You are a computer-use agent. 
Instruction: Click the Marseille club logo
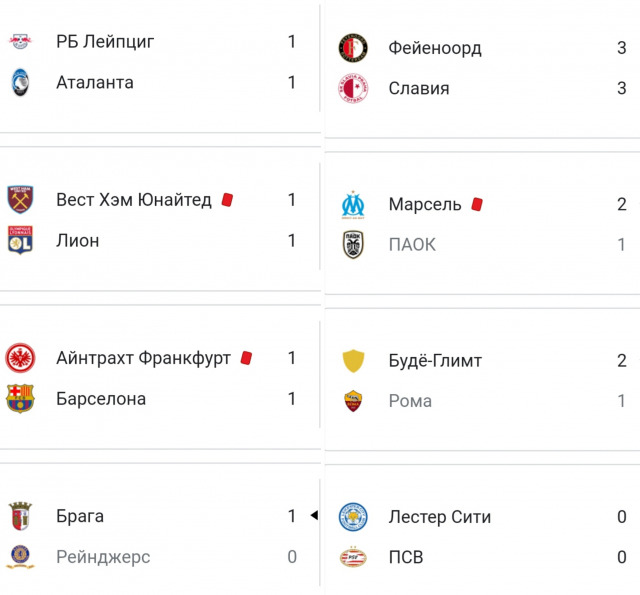354,205
